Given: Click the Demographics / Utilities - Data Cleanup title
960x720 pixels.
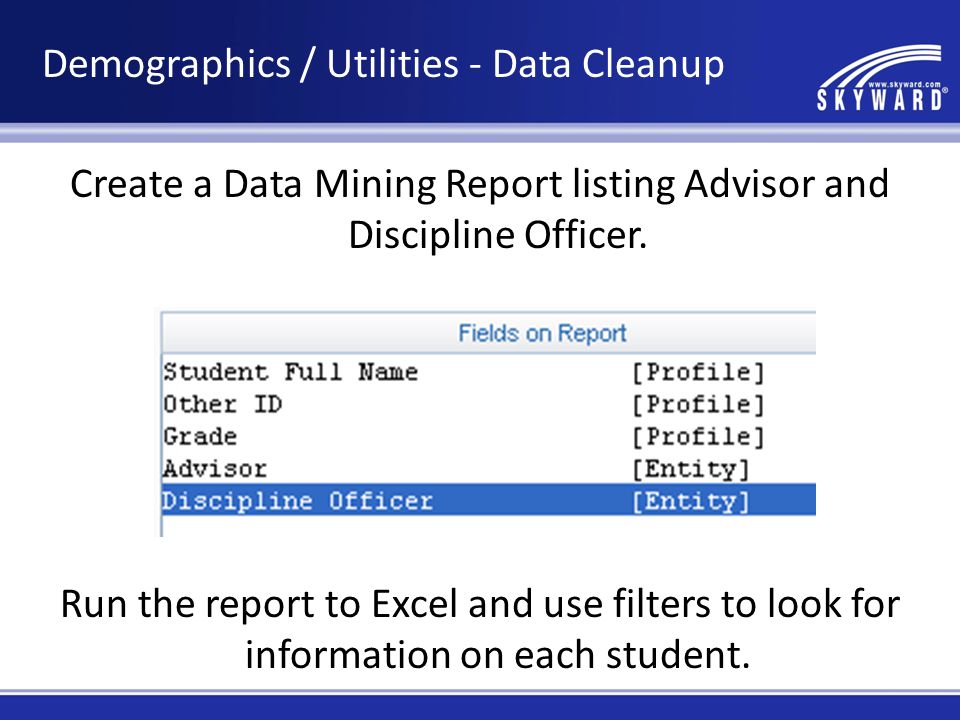Looking at the screenshot, I should click(383, 64).
